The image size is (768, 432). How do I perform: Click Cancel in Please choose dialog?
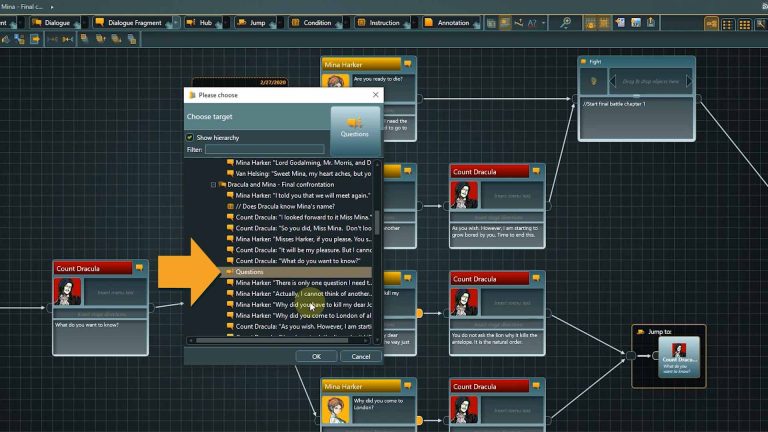(360, 356)
